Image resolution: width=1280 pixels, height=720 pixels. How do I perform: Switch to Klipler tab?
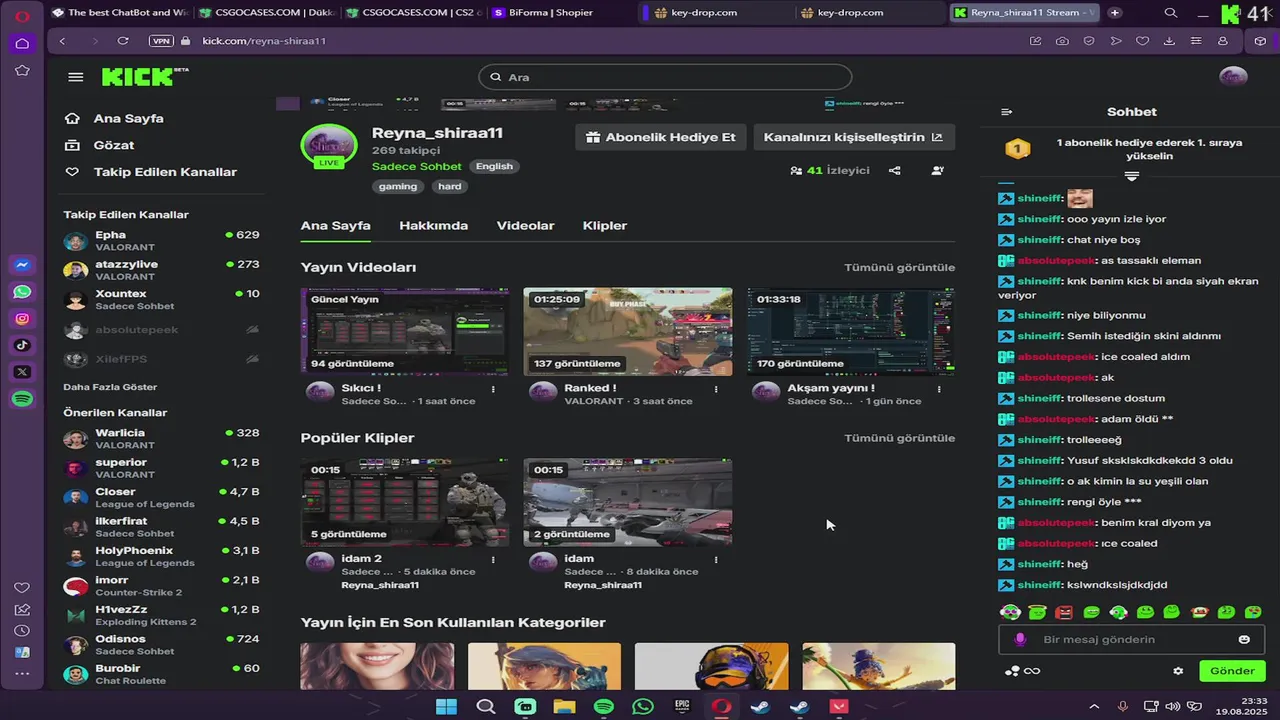605,226
